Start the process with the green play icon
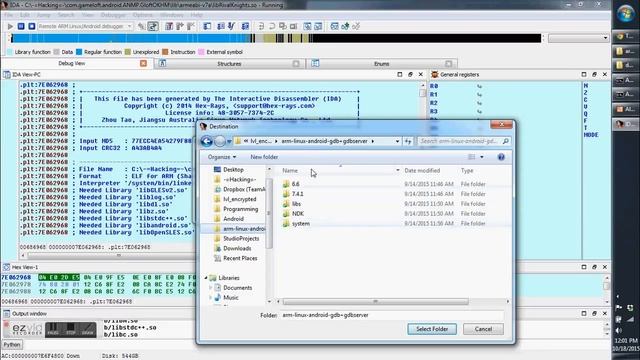 pyautogui.click(x=10, y=26)
